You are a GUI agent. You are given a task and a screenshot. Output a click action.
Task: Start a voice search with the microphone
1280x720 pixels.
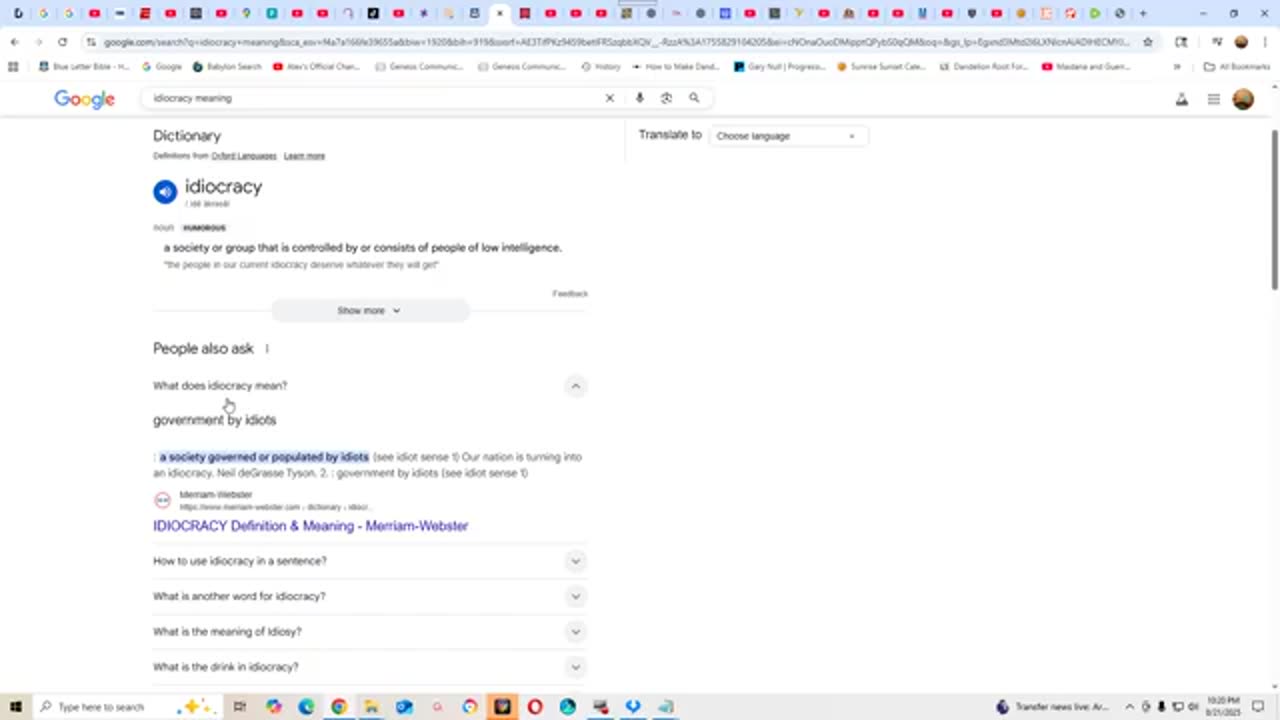point(639,98)
